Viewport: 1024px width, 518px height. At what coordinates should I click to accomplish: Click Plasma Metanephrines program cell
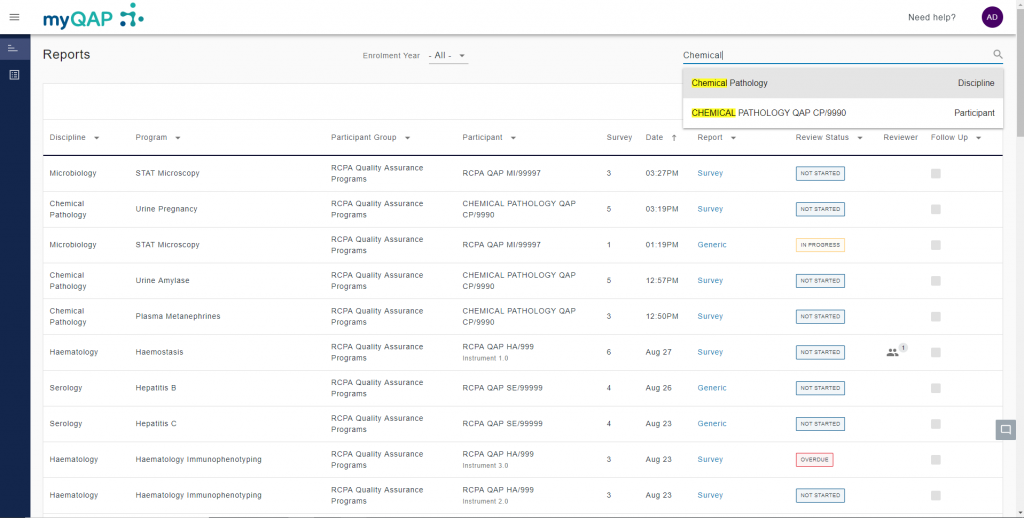[178, 316]
